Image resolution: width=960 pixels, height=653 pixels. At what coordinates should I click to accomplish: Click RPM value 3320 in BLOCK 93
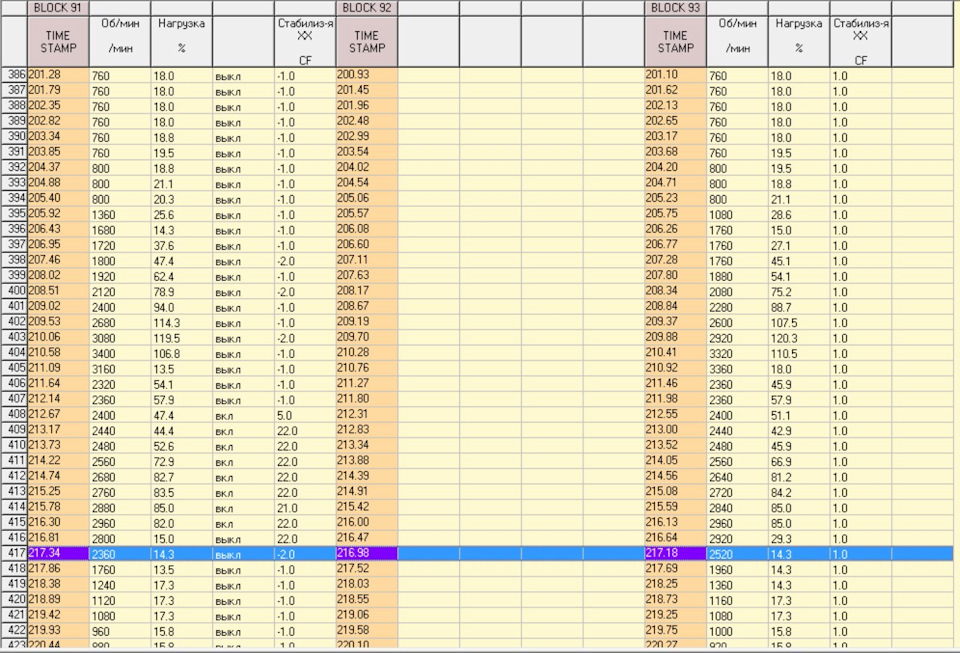point(737,354)
